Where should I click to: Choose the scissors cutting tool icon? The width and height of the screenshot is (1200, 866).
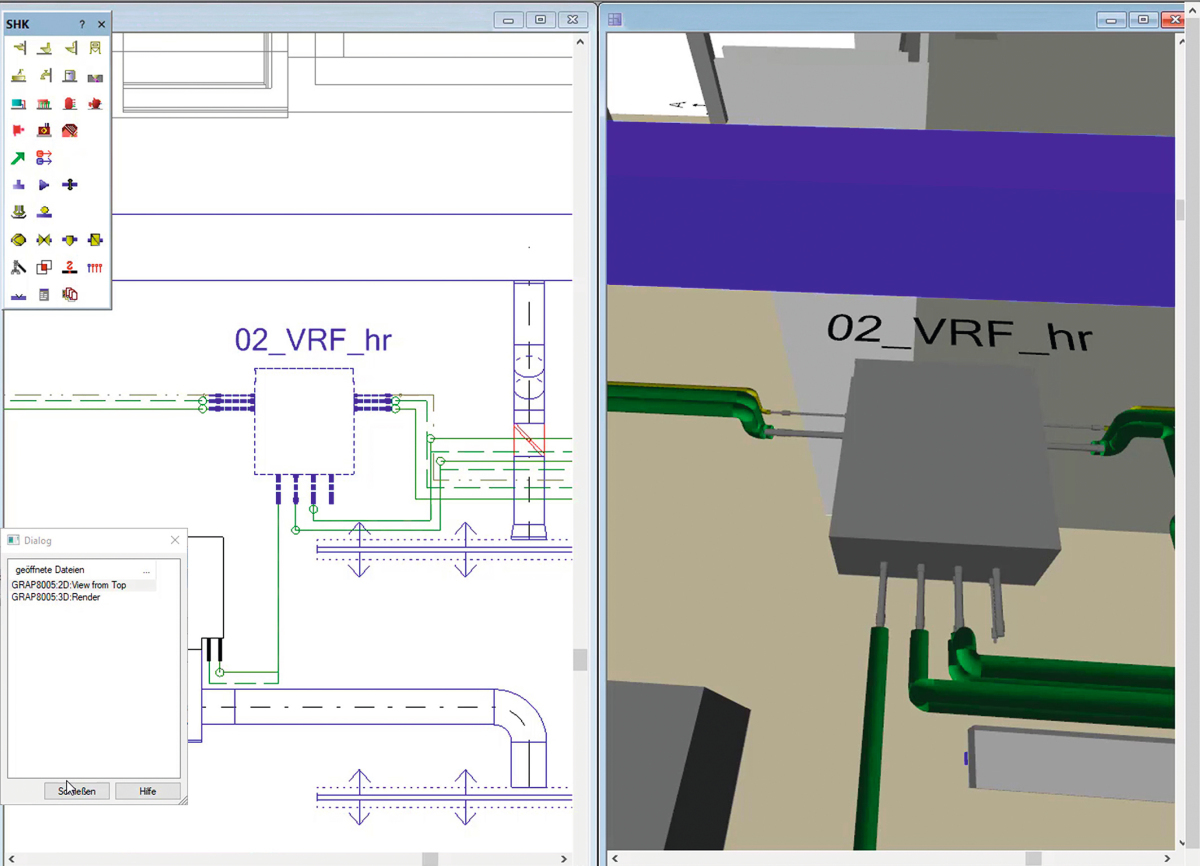click(18, 268)
